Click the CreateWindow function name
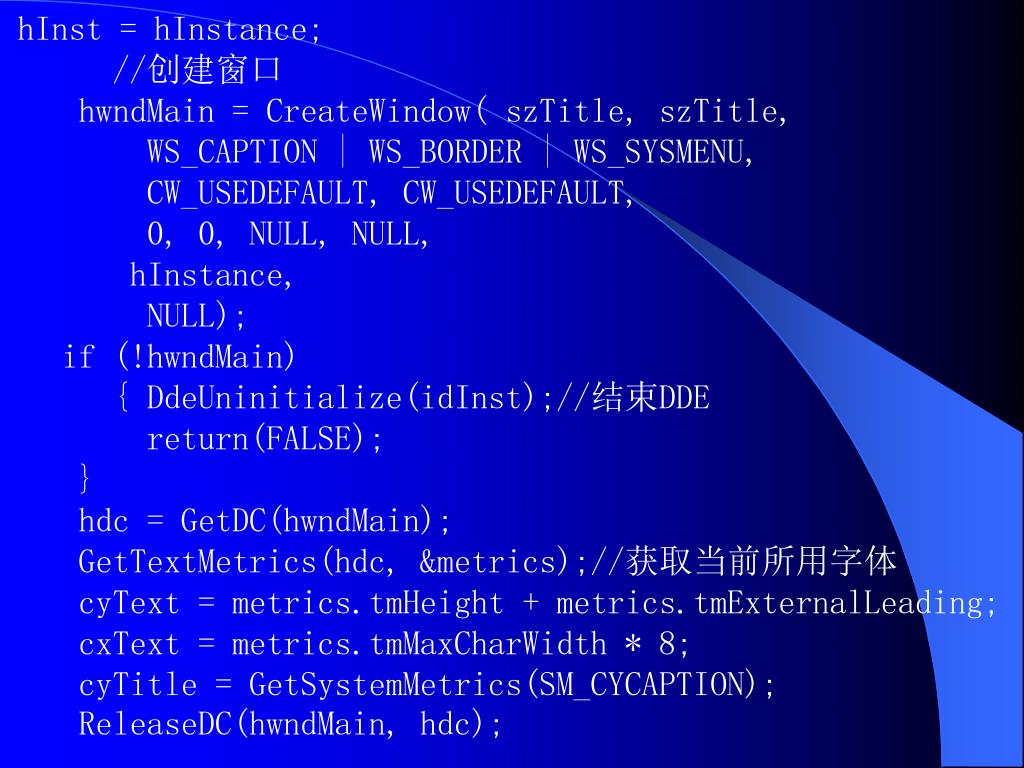Viewport: 1024px width, 768px height. [368, 111]
